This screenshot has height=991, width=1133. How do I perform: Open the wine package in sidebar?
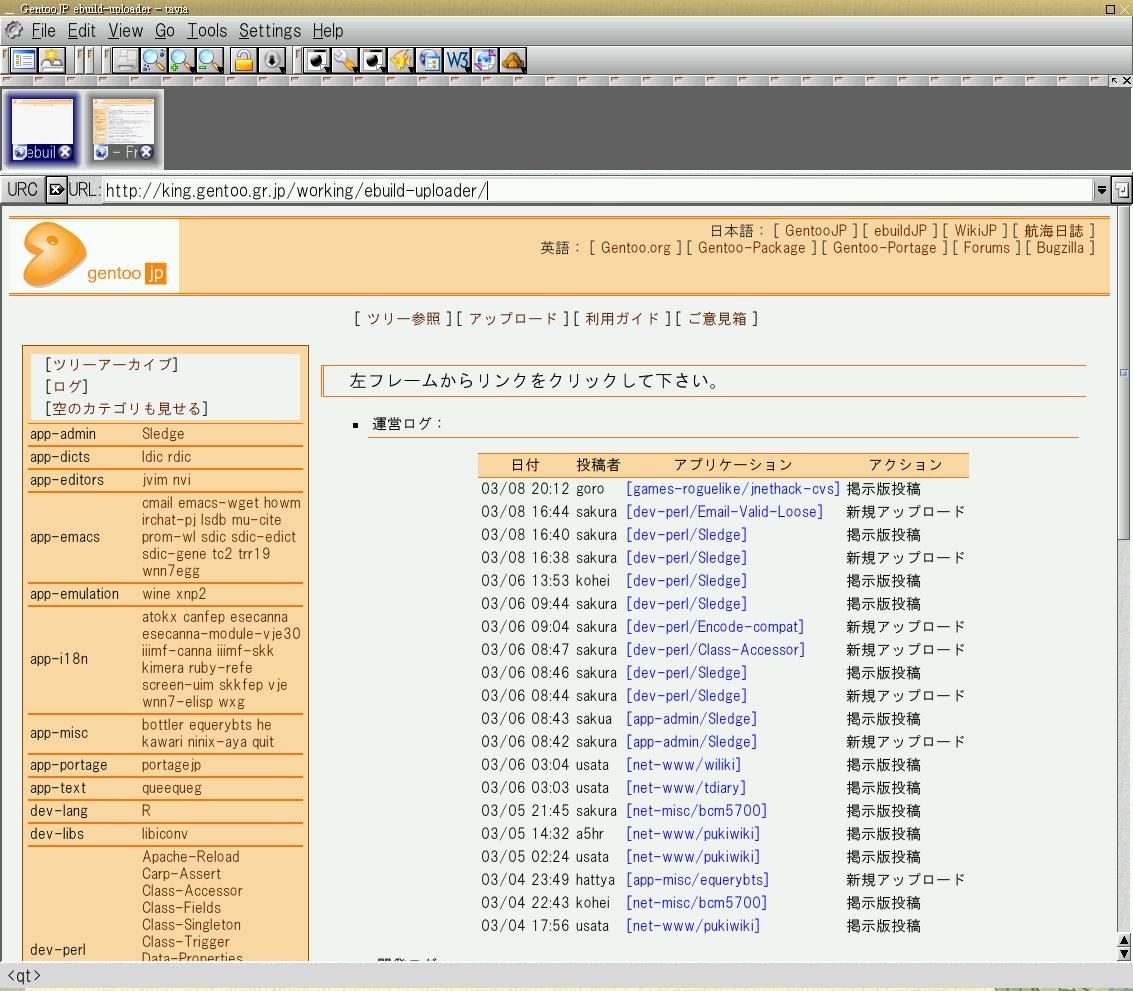click(156, 594)
